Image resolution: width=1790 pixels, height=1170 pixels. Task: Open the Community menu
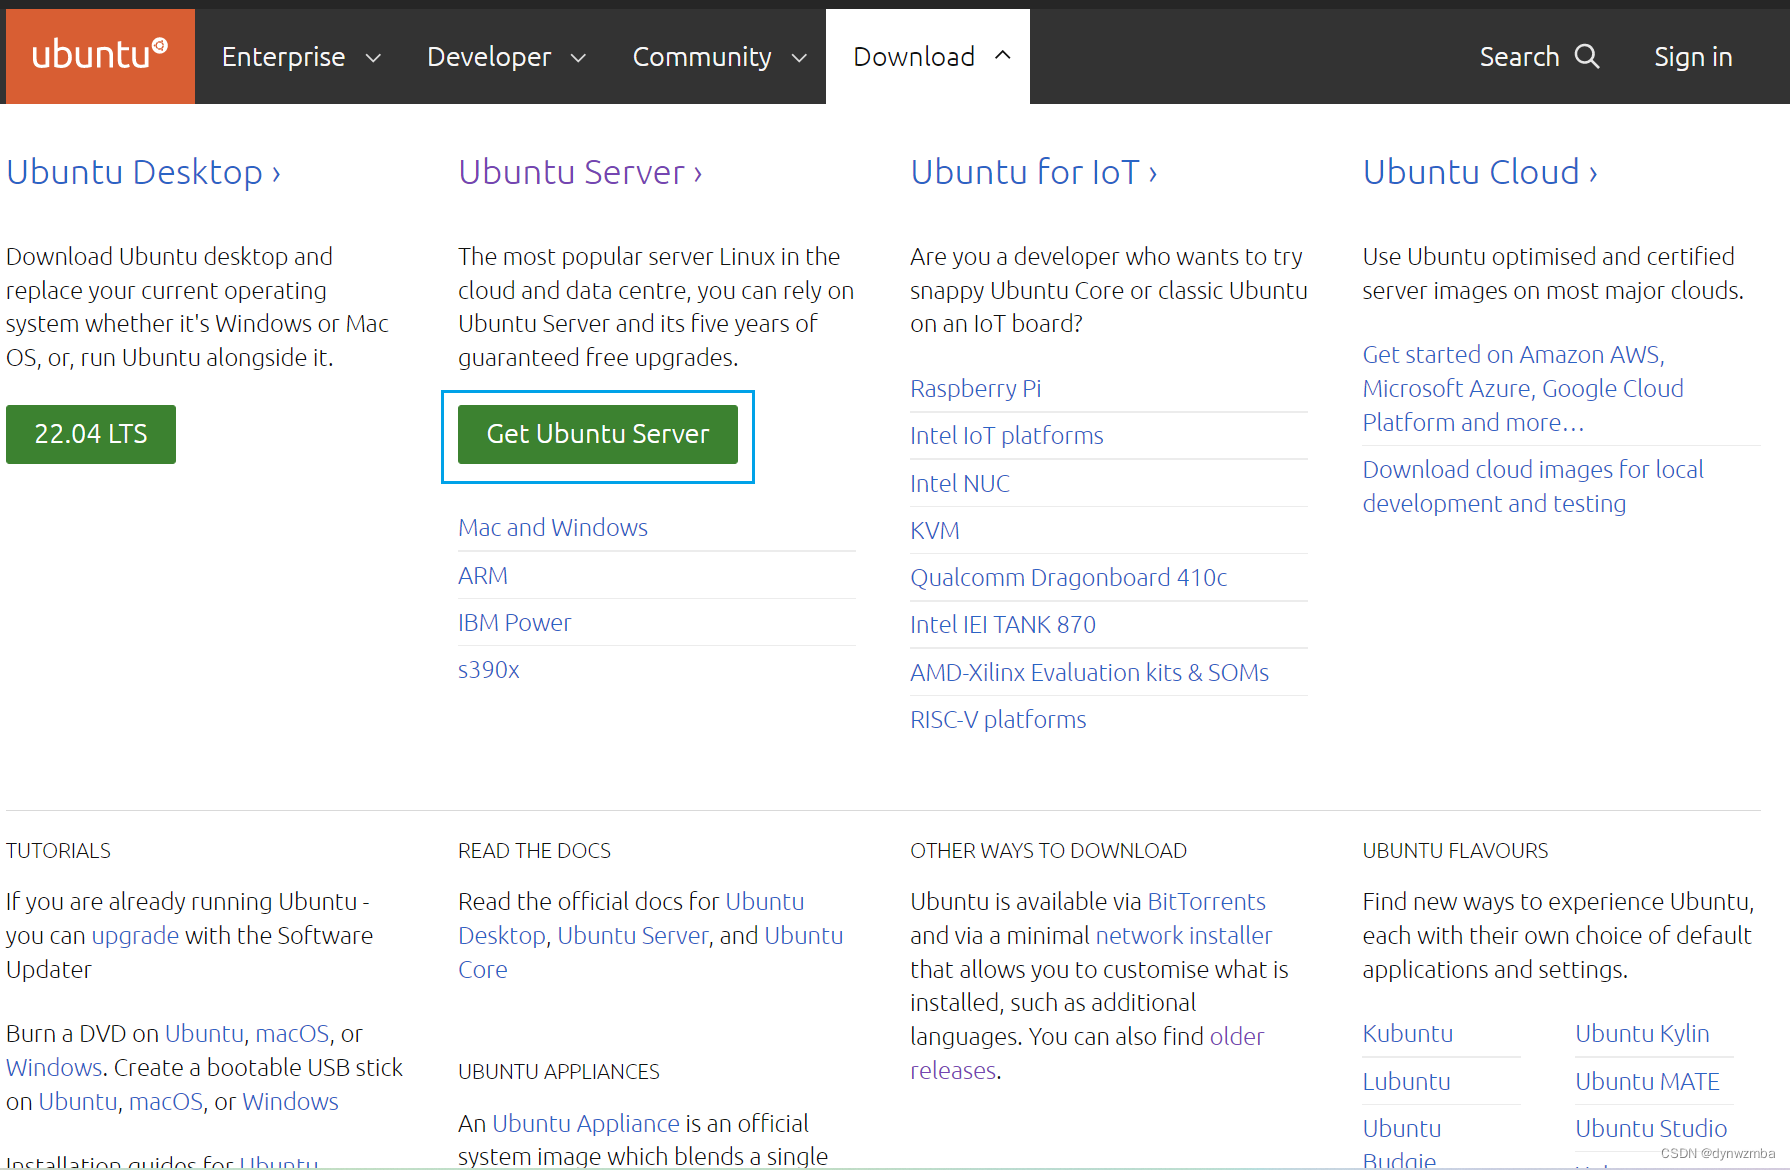[x=719, y=57]
